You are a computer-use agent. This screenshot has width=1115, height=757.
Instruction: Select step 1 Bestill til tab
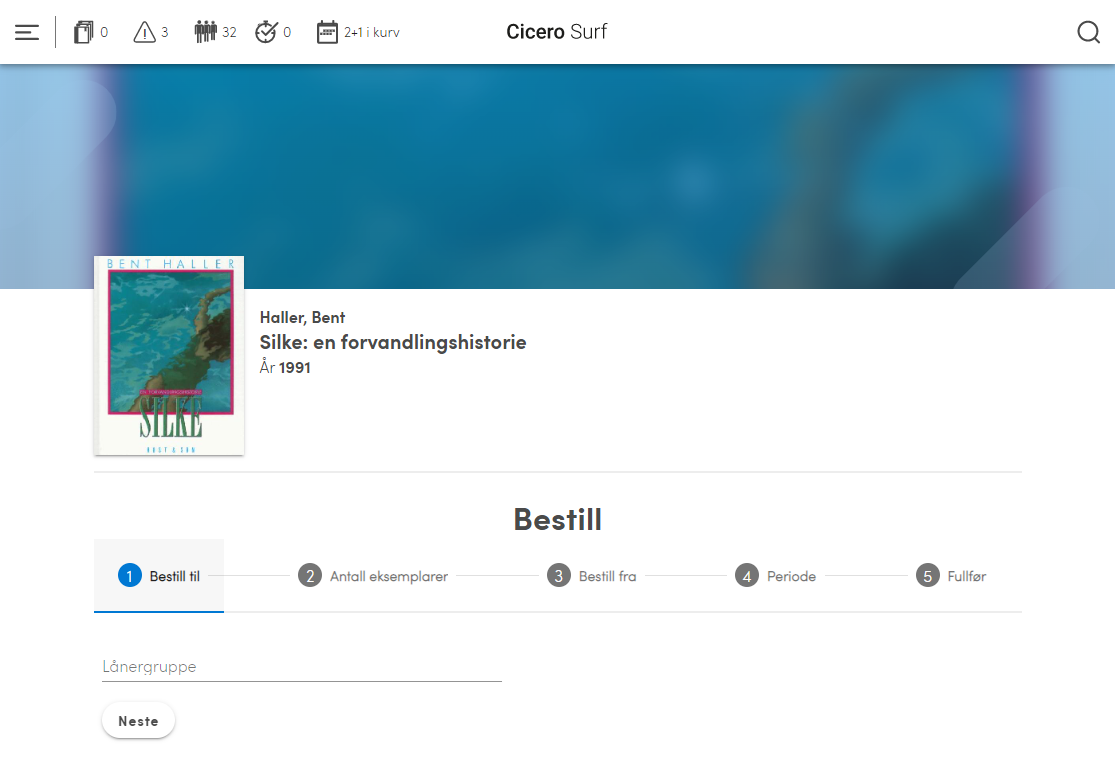(159, 576)
